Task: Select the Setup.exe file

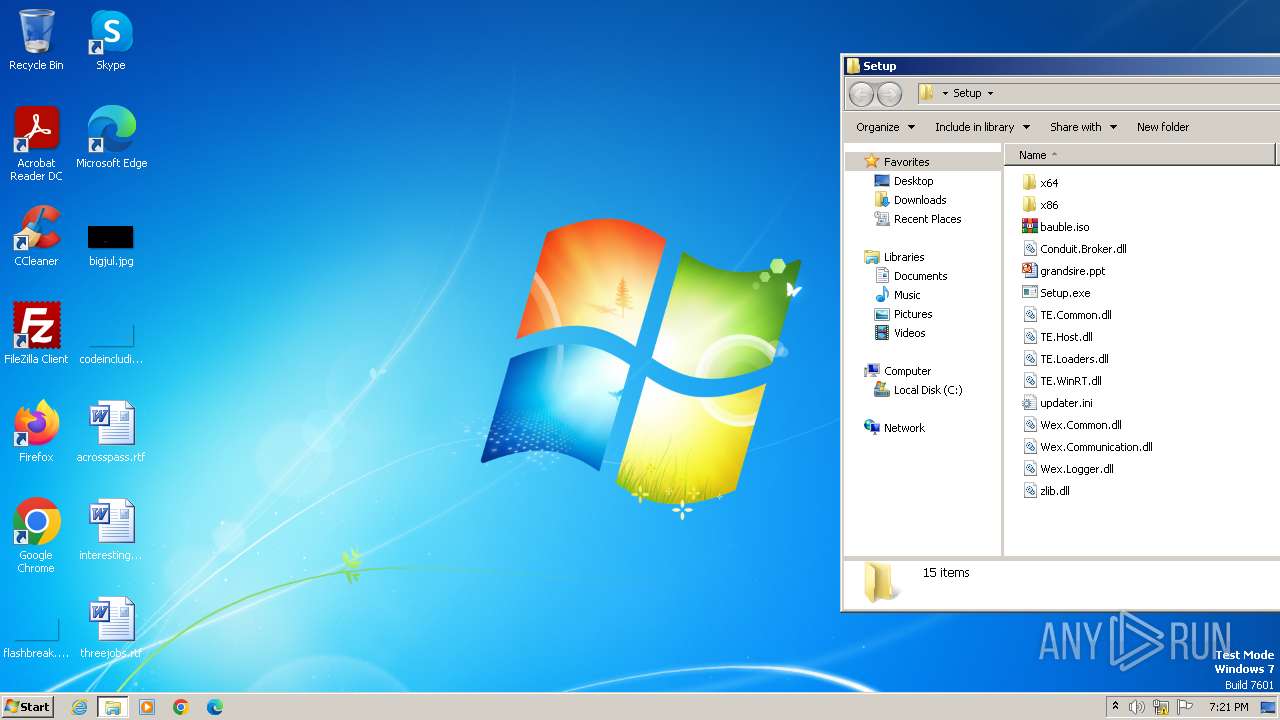Action: (1065, 293)
